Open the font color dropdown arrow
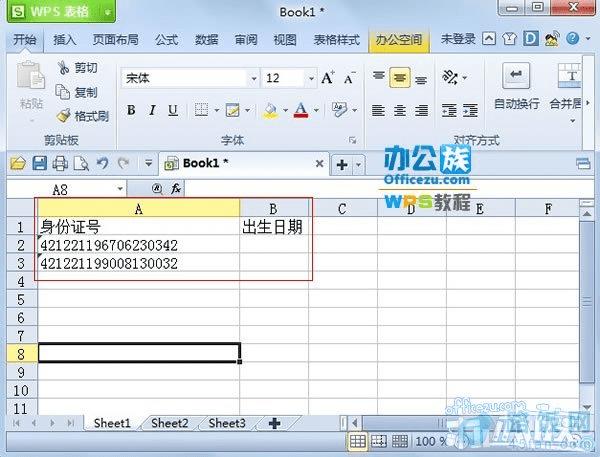Image resolution: width=600 pixels, height=457 pixels. (x=316, y=111)
